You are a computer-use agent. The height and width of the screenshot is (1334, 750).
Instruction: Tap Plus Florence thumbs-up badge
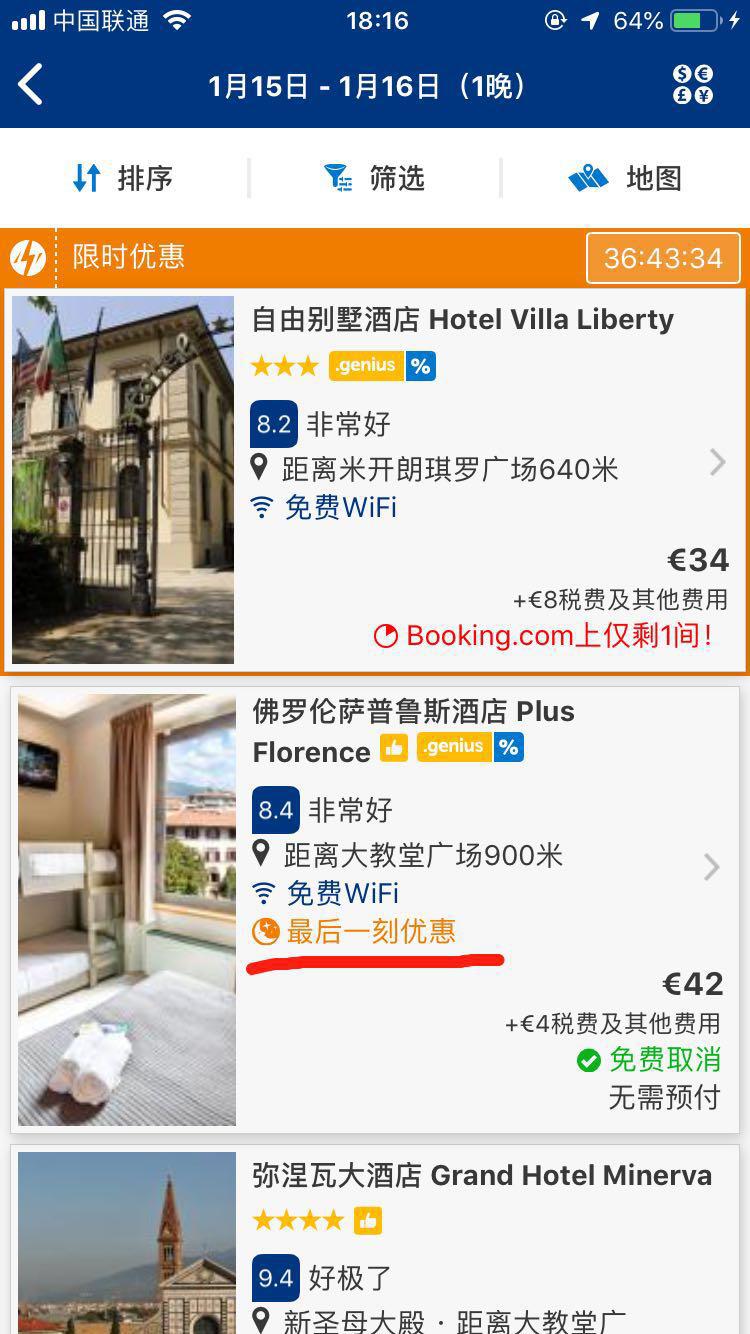pyautogui.click(x=394, y=748)
